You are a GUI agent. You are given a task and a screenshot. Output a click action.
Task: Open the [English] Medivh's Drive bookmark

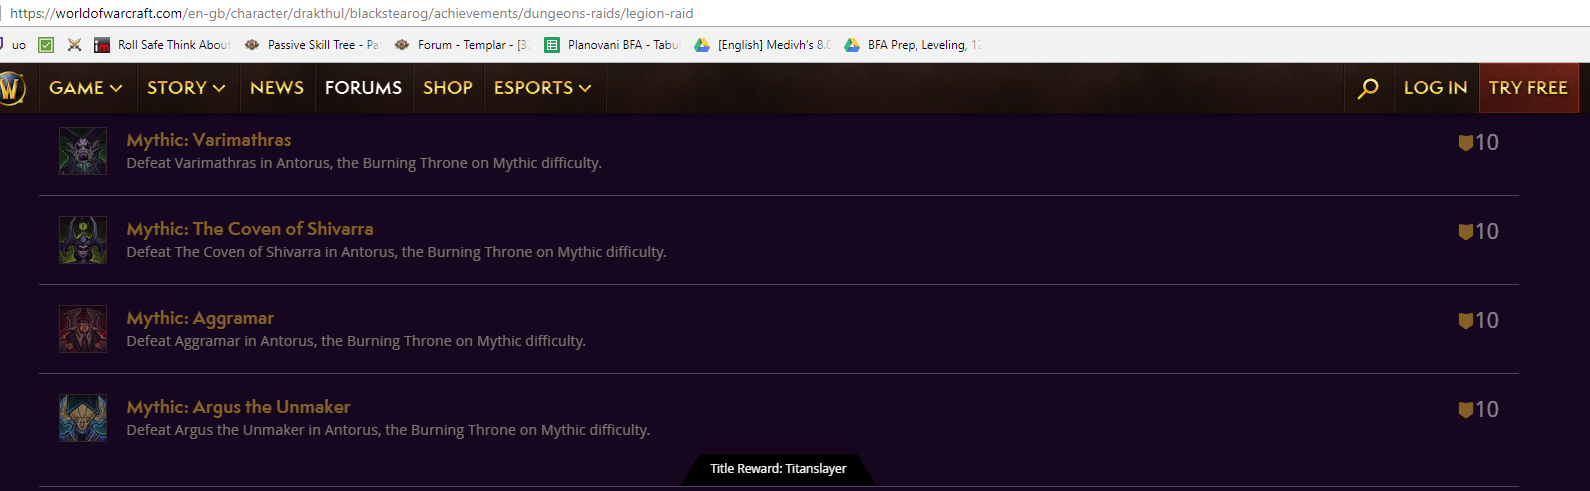tap(763, 45)
